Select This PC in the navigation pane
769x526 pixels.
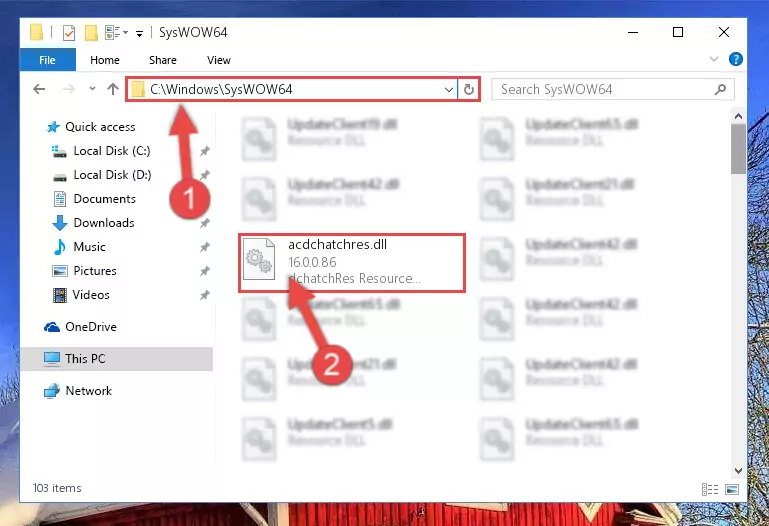(x=117, y=359)
